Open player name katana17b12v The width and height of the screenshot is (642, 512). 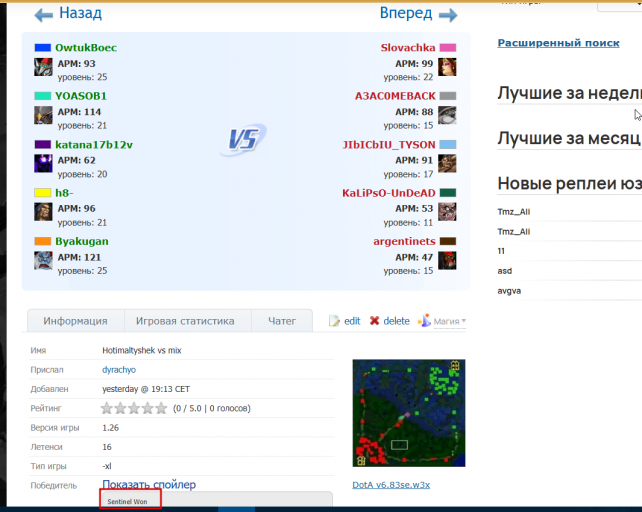(x=94, y=145)
